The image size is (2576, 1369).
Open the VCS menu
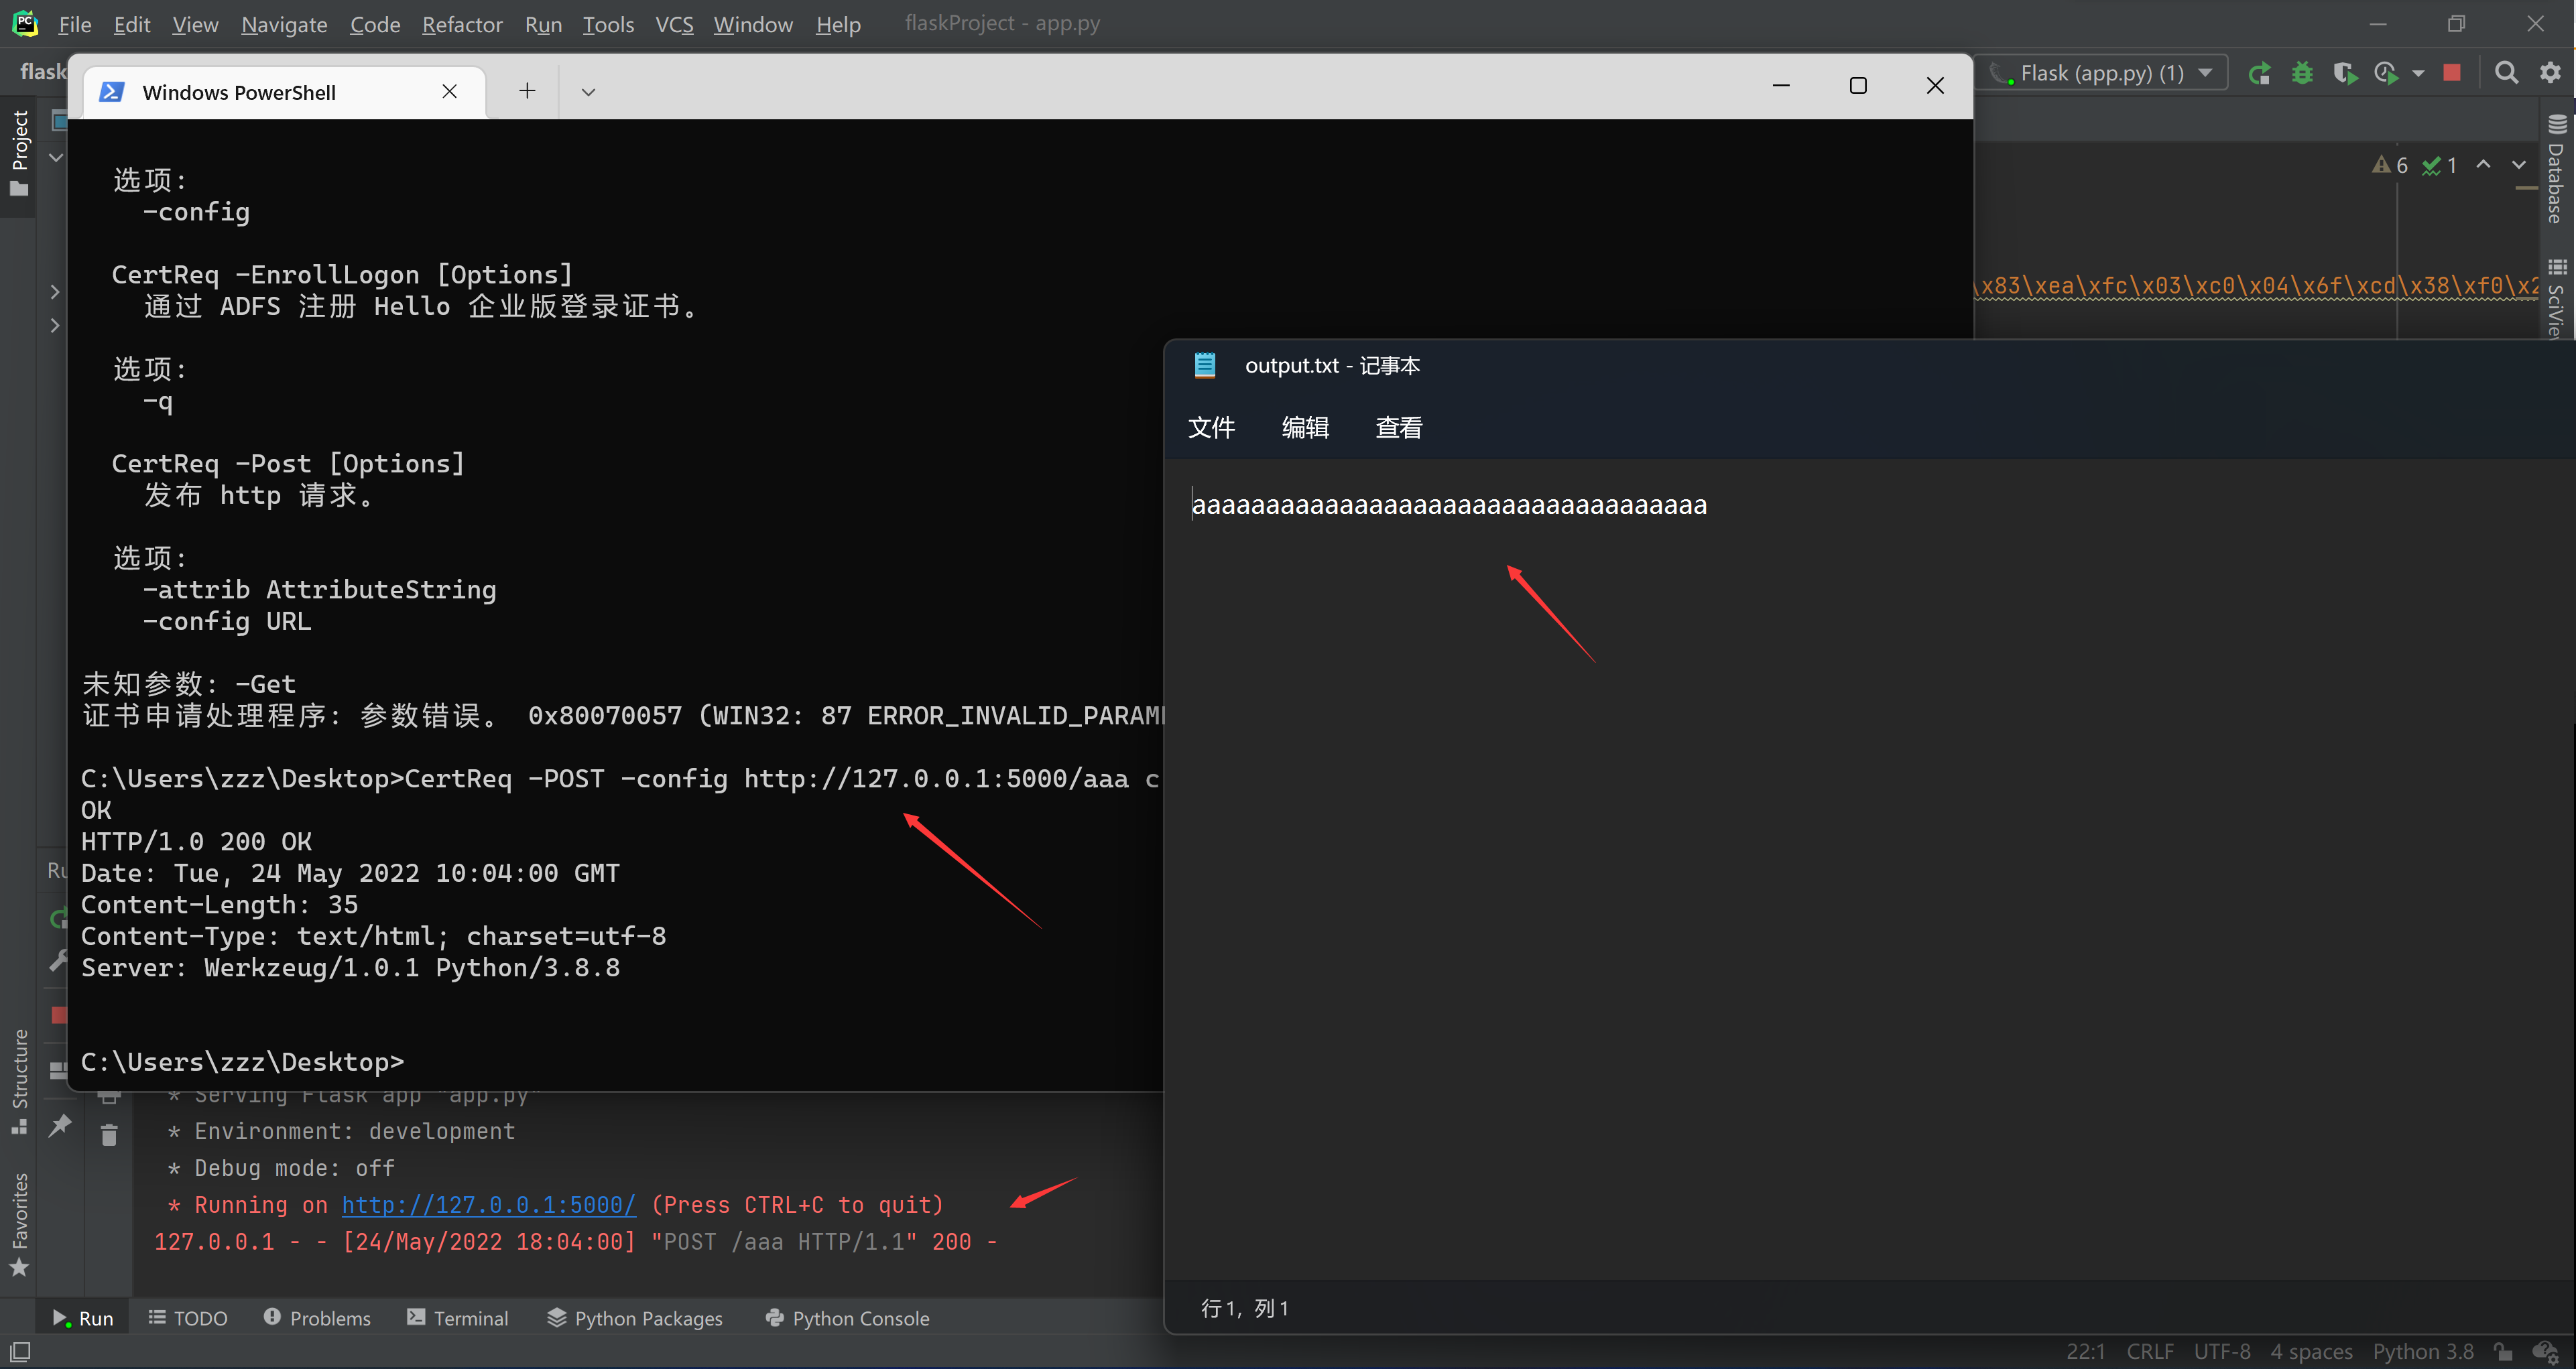(x=674, y=24)
